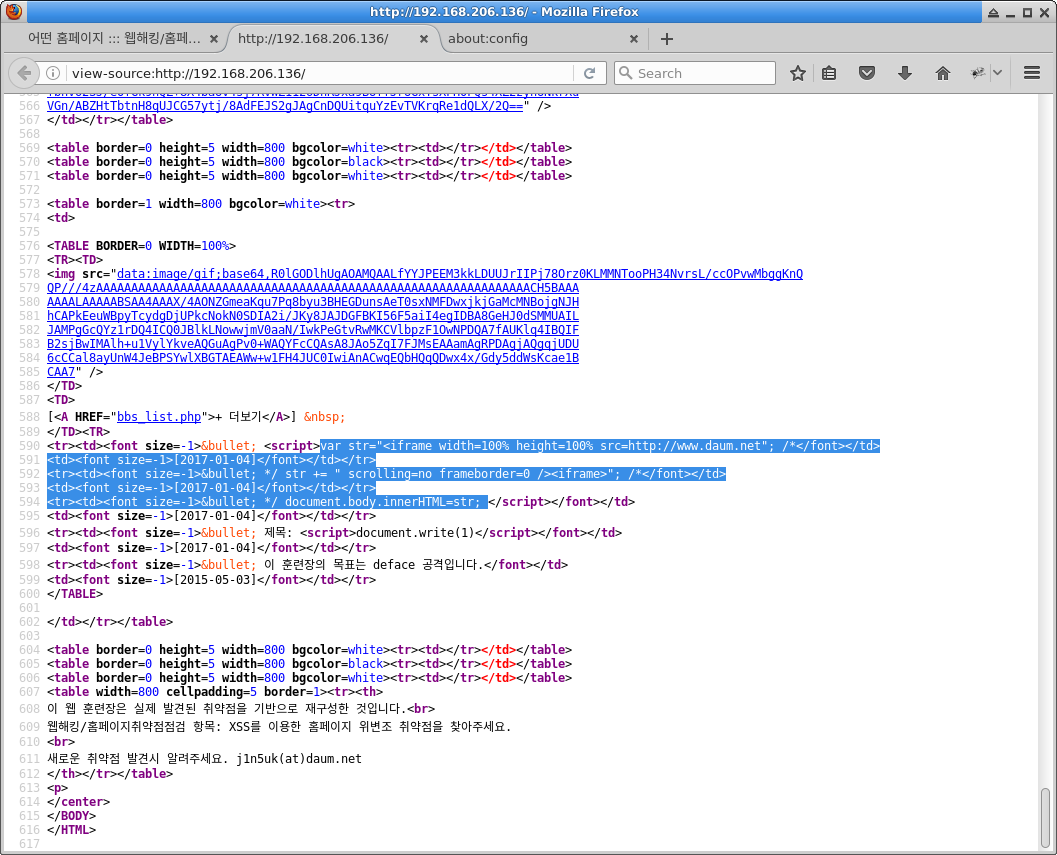Open the Downloads arrow panel
The height and width of the screenshot is (855, 1057).
tap(905, 73)
